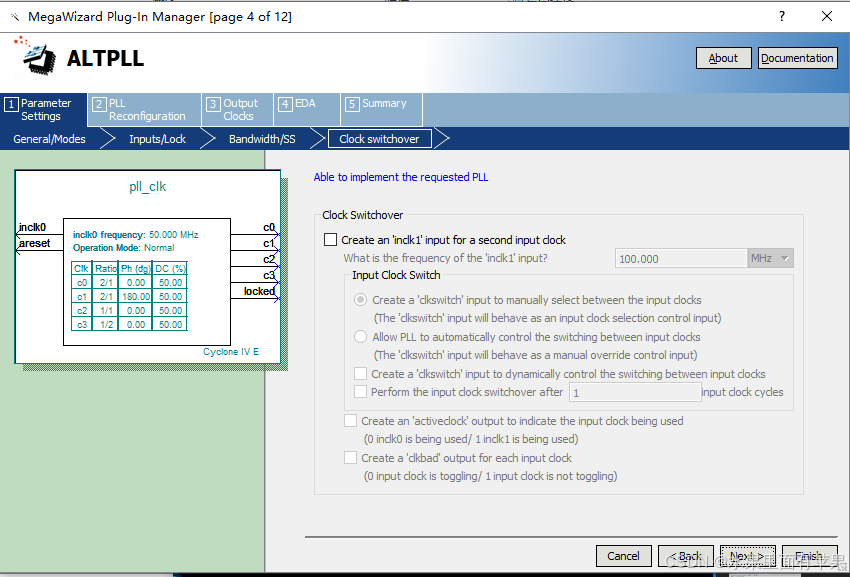Click 'Able to implement the requested PLL' text
The height and width of the screenshot is (577, 850).
pyautogui.click(x=401, y=177)
